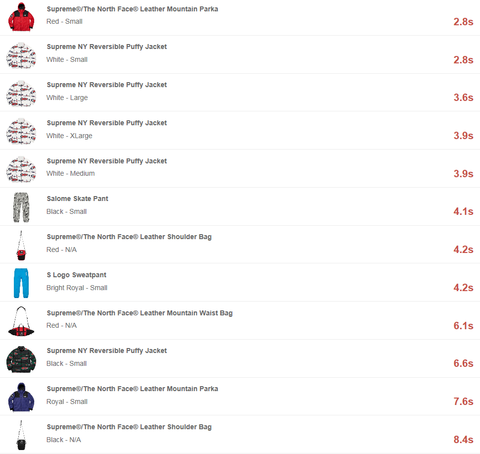Select the Bright Royal - Small variant text
This screenshot has height=454, width=480.
click(77, 288)
